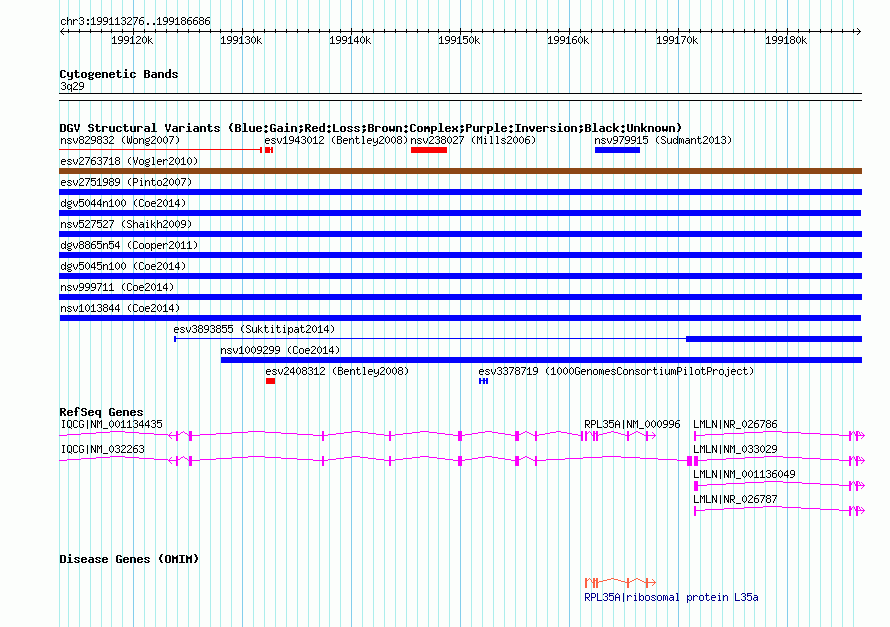Viewport: 890px width, 627px height.
Task: Click the blue bar under nsv1013844
Action: click(460, 318)
